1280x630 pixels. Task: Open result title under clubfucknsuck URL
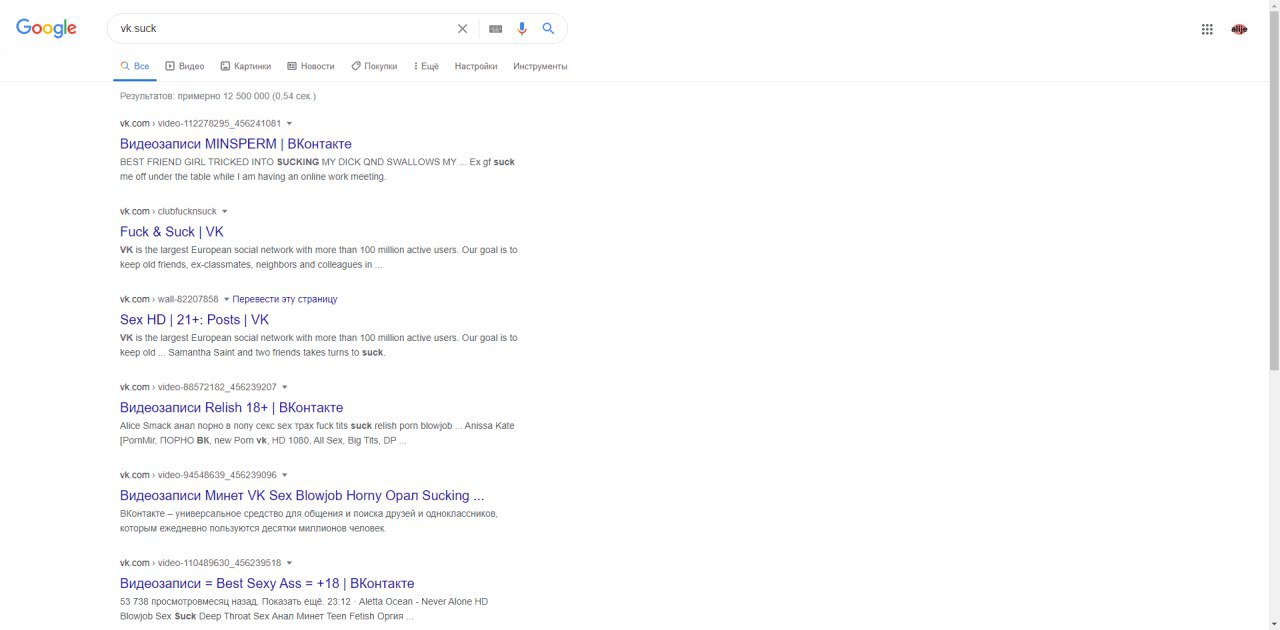coord(172,232)
